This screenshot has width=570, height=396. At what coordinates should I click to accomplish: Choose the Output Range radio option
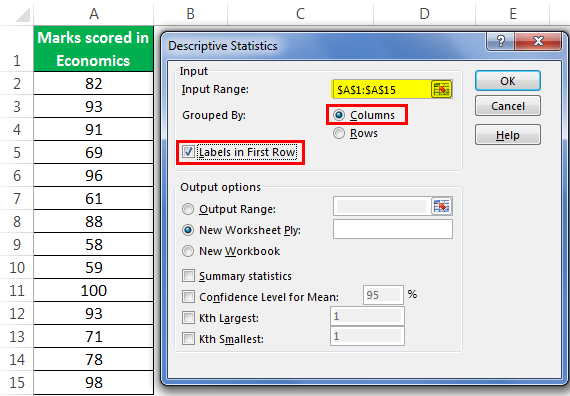188,209
